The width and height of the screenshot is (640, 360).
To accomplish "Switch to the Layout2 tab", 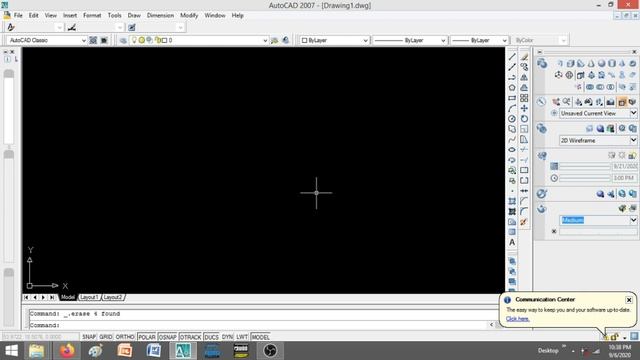I will (x=113, y=297).
